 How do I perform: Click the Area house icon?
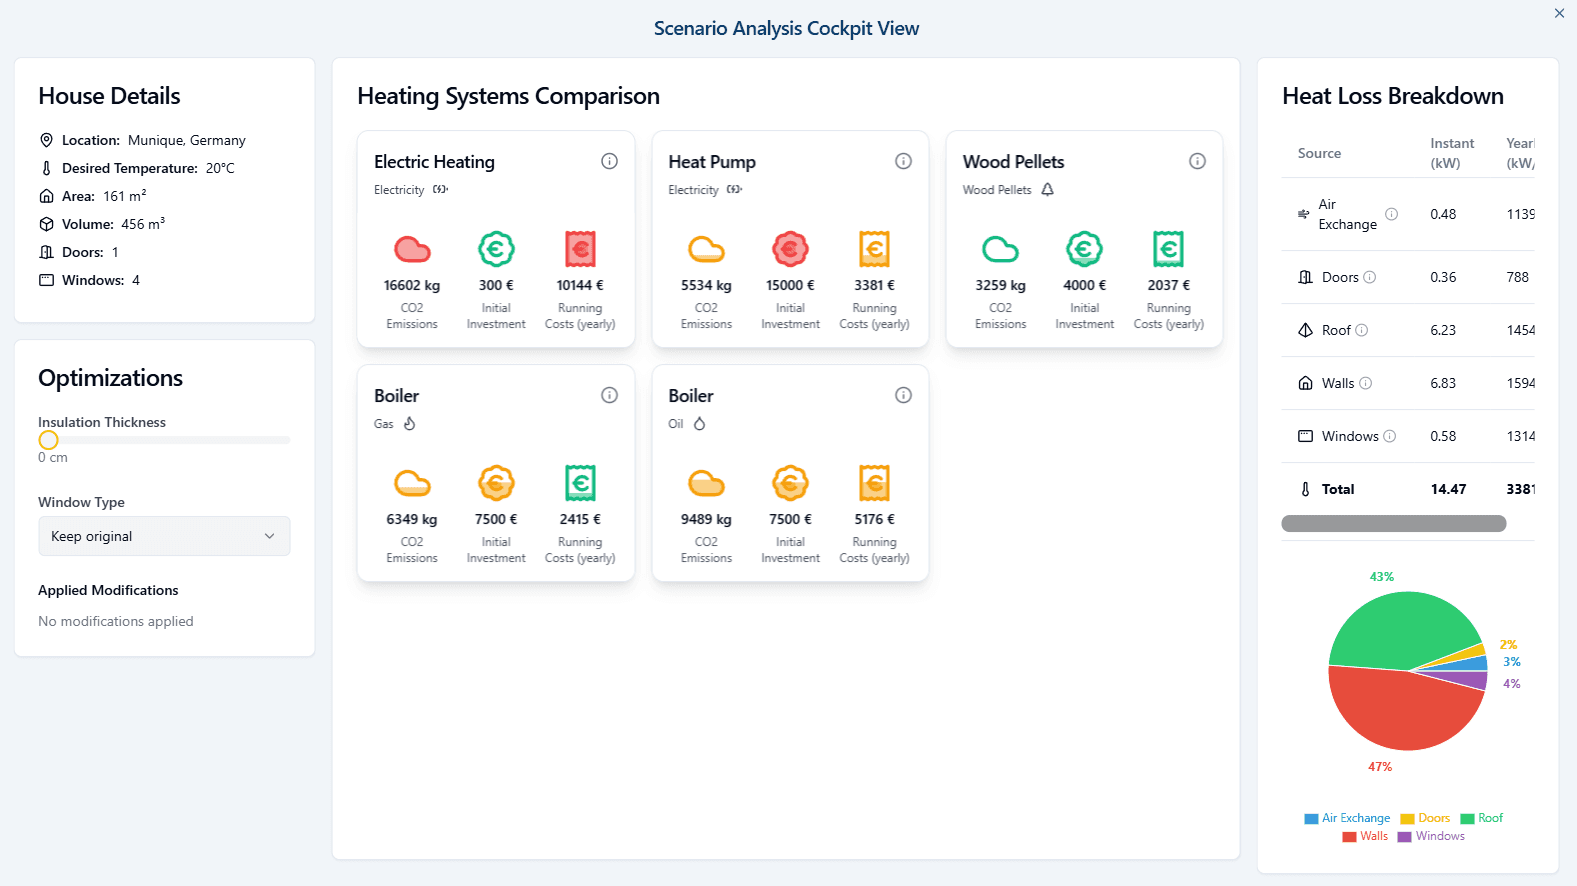(x=46, y=196)
